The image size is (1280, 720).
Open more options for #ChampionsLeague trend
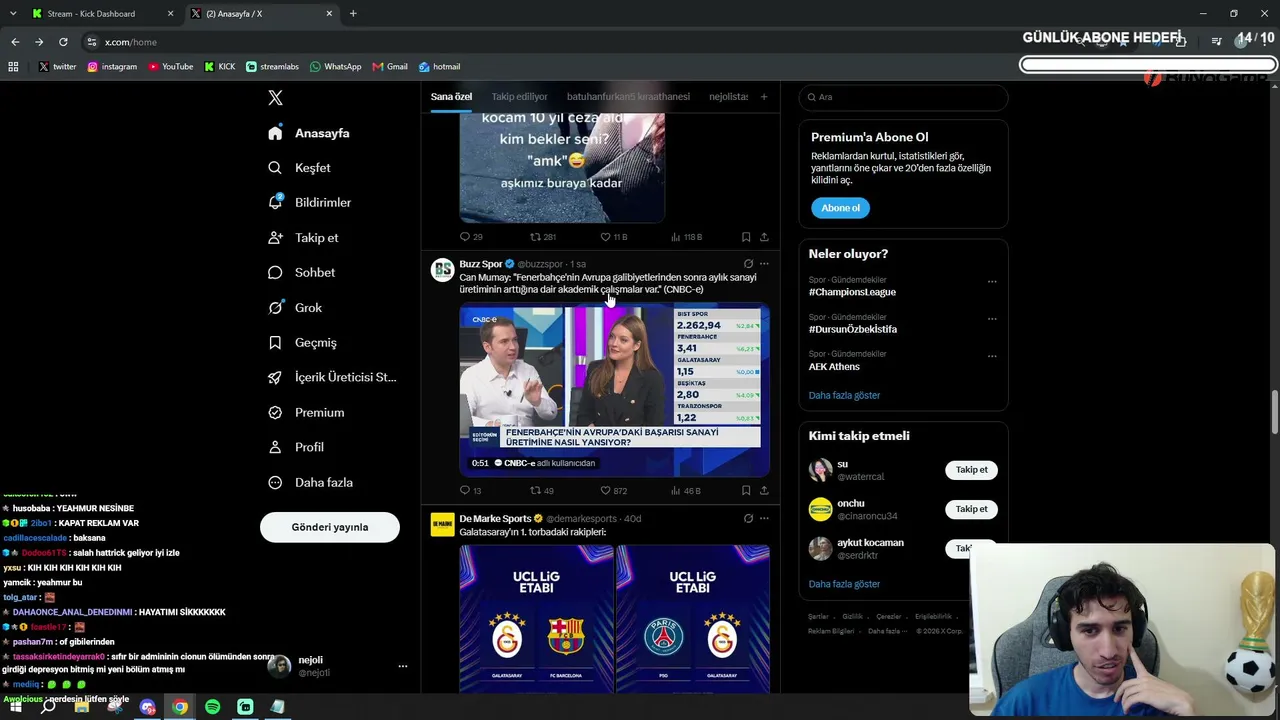click(x=992, y=281)
